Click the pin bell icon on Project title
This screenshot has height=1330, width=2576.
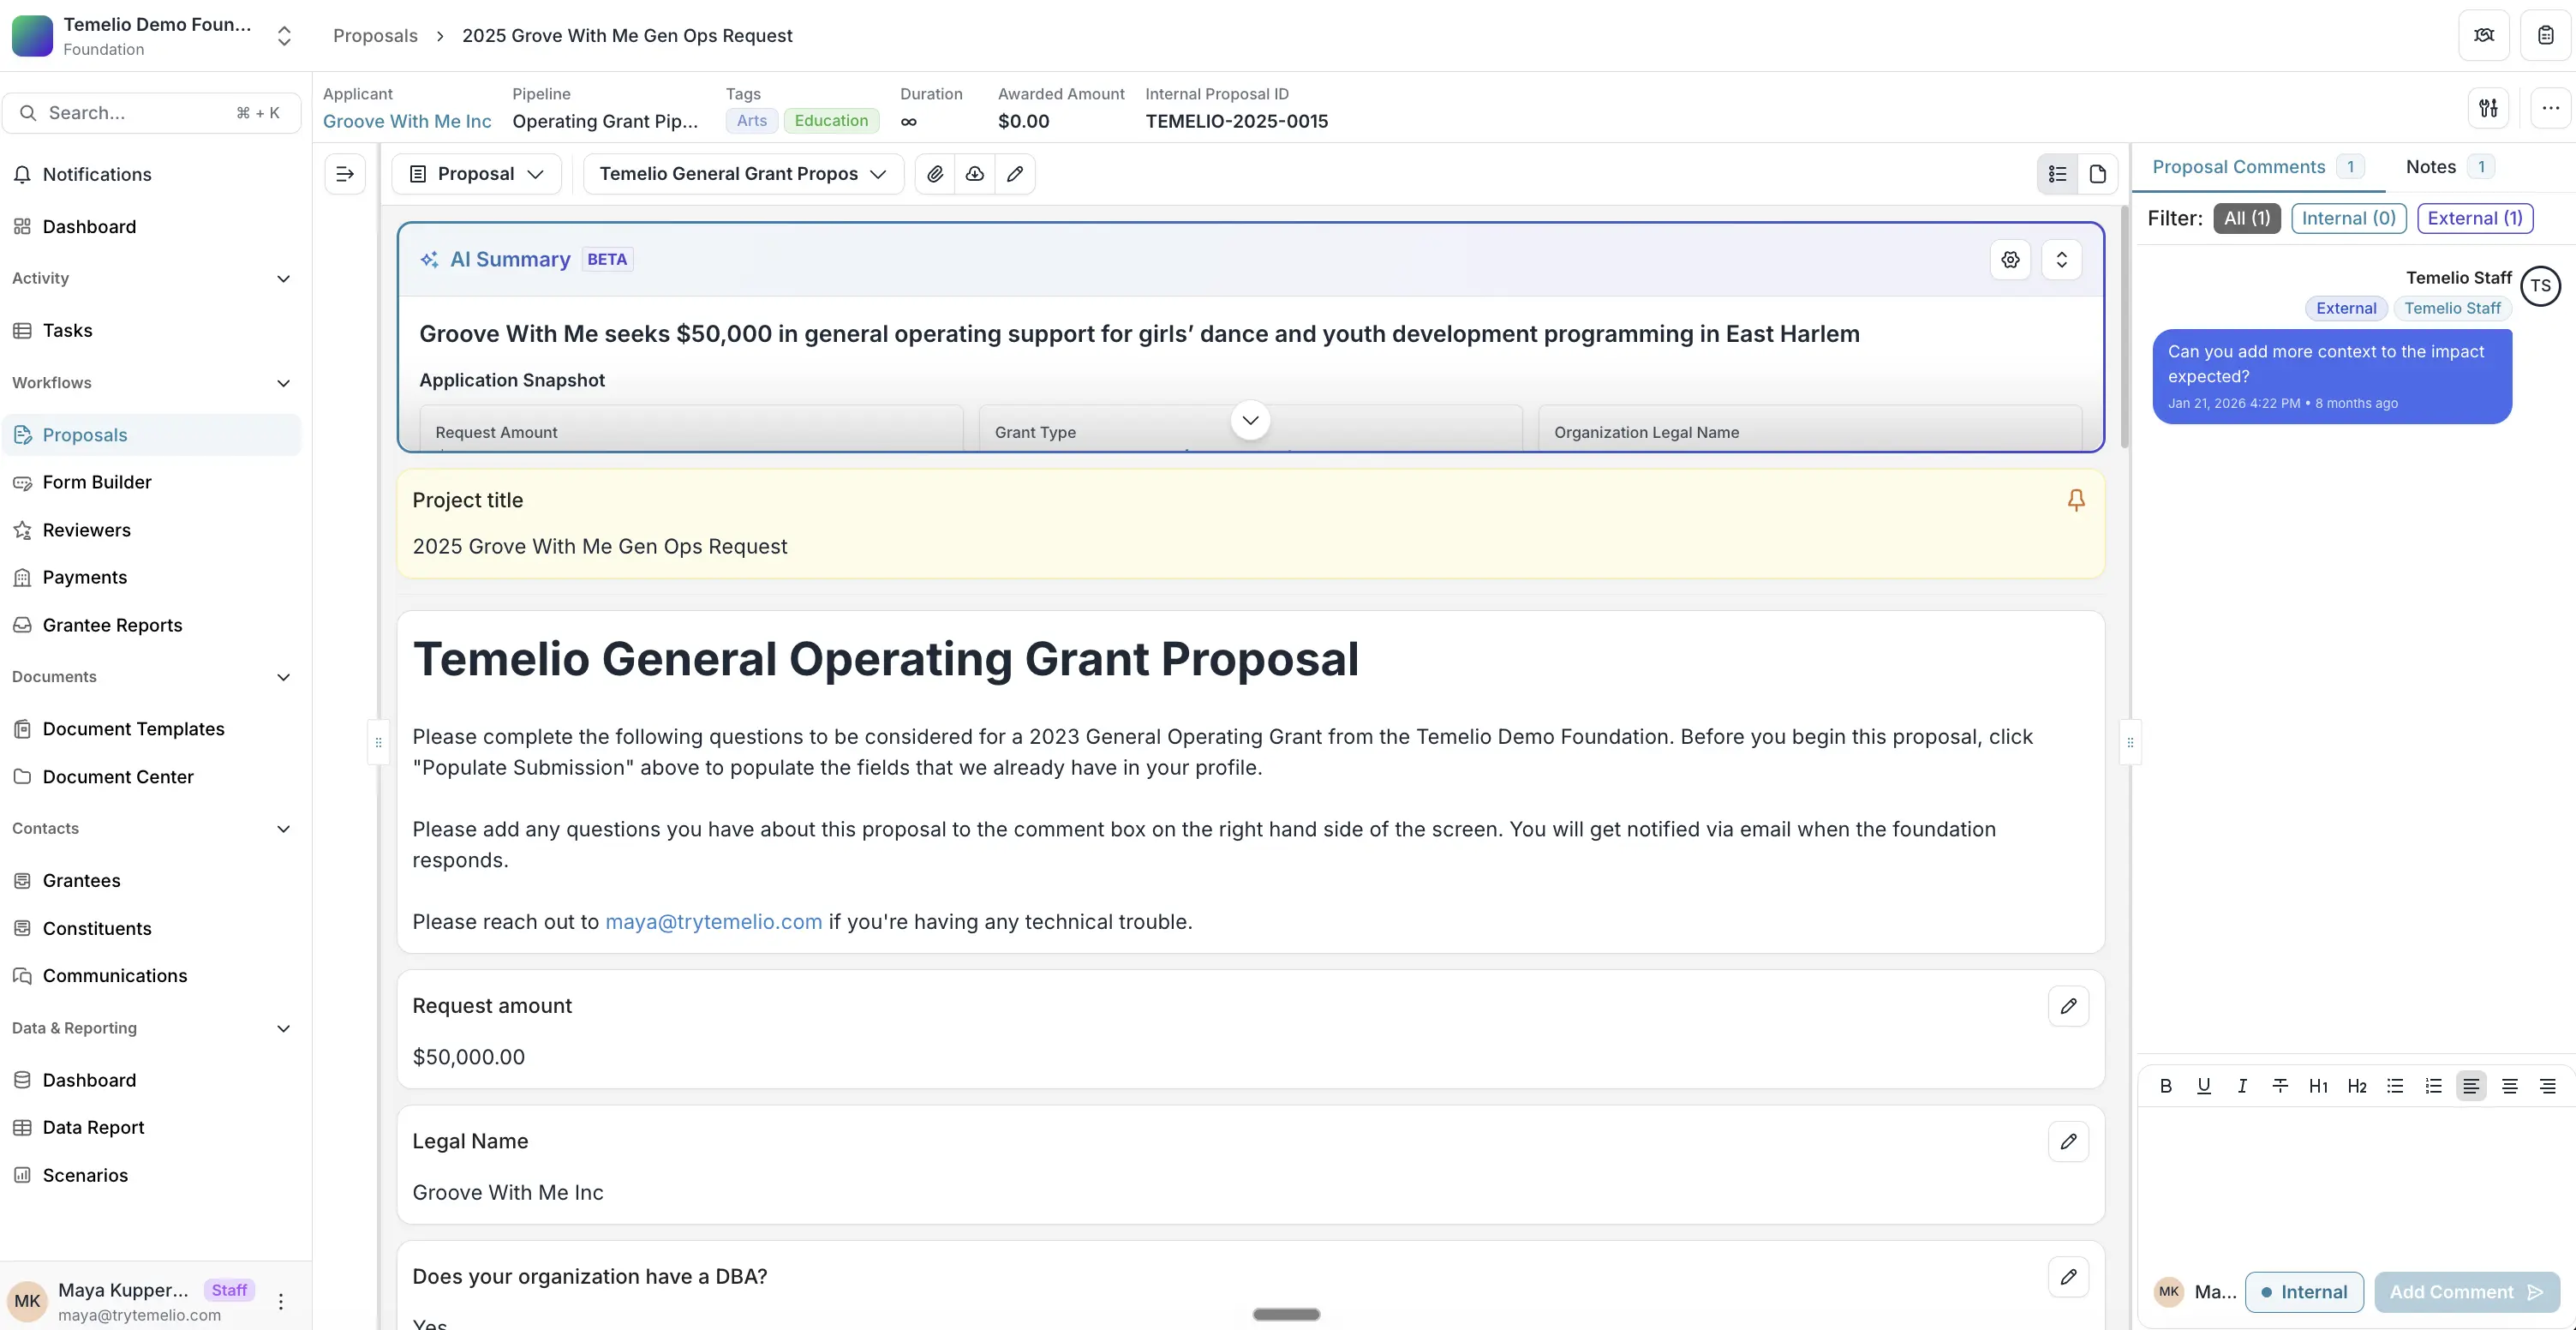2076,500
